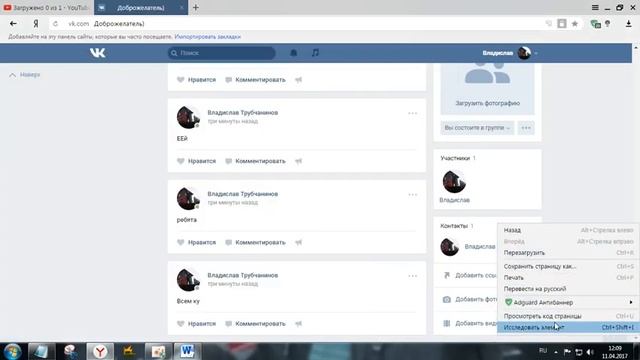Viewport: 640px width, 360px height.
Task: Like the post 'Всем ку' via heart icon
Action: [181, 323]
